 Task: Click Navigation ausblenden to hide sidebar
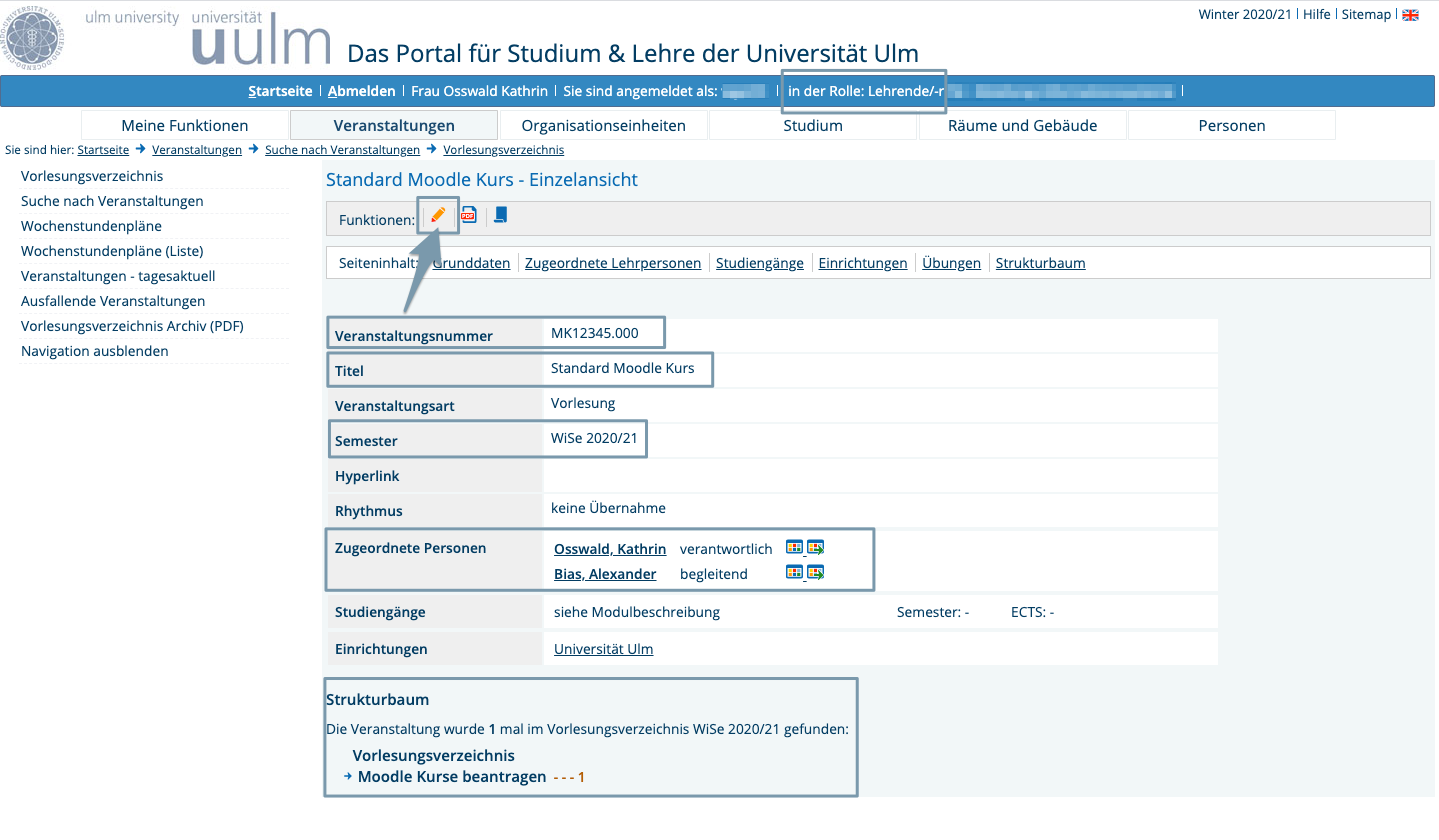[x=95, y=351]
